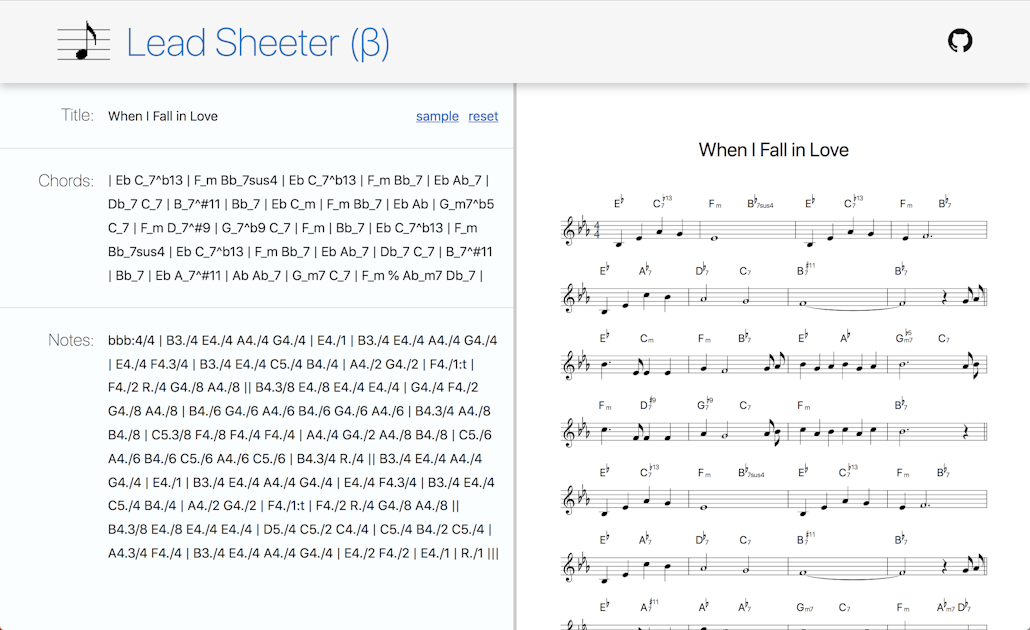Click the music note logo icon
1030x630 pixels.
coord(83,41)
